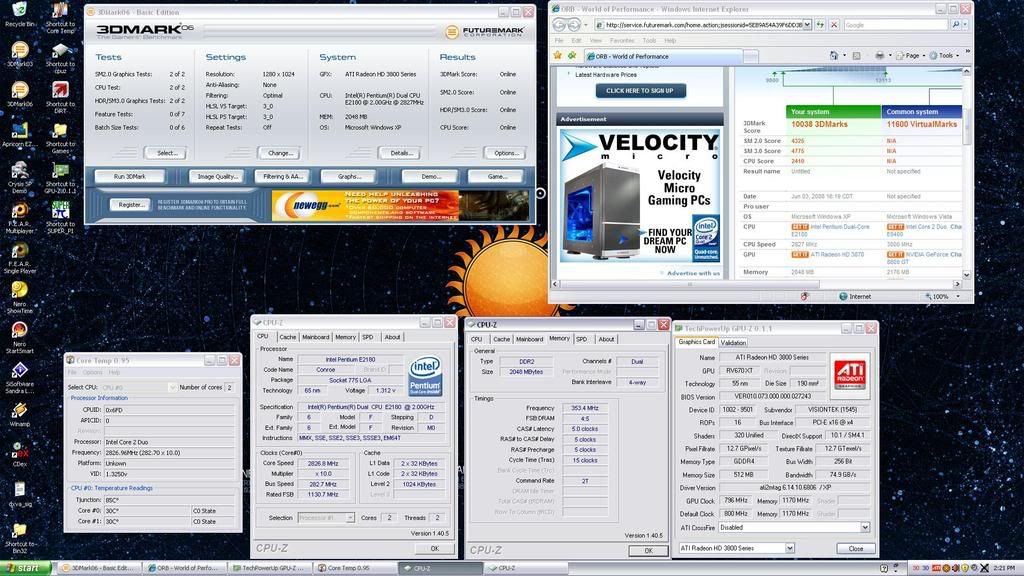Click the Internet Explorer address bar
The height and width of the screenshot is (576, 1024).
pyautogui.click(x=697, y=25)
